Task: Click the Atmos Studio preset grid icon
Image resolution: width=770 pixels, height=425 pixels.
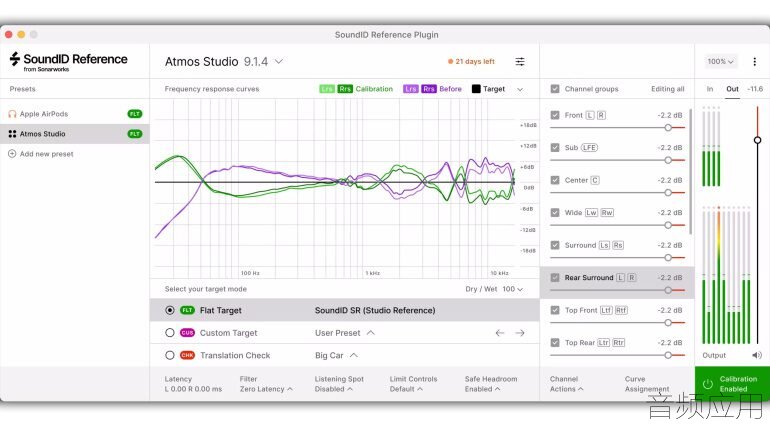Action: [x=12, y=134]
